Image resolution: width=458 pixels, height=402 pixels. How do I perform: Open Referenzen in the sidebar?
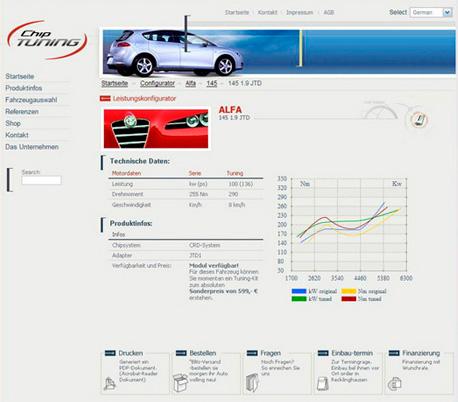click(22, 111)
